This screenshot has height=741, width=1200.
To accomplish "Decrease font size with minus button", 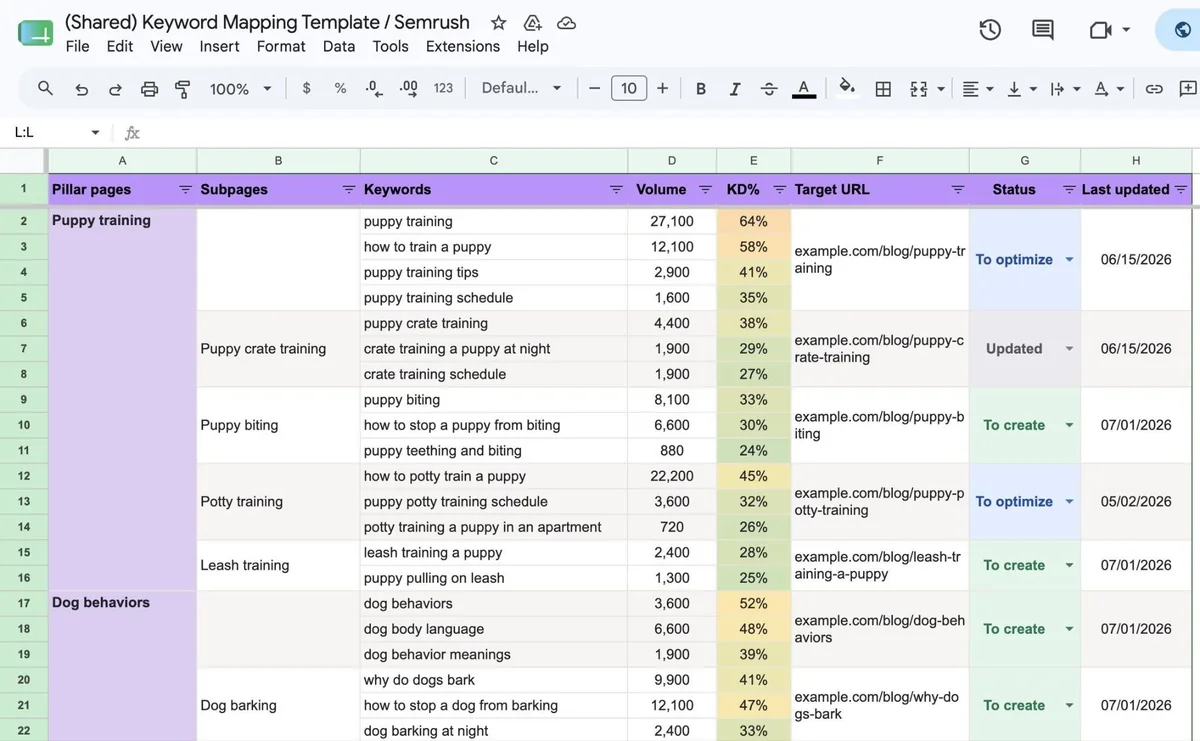I will click(x=594, y=89).
